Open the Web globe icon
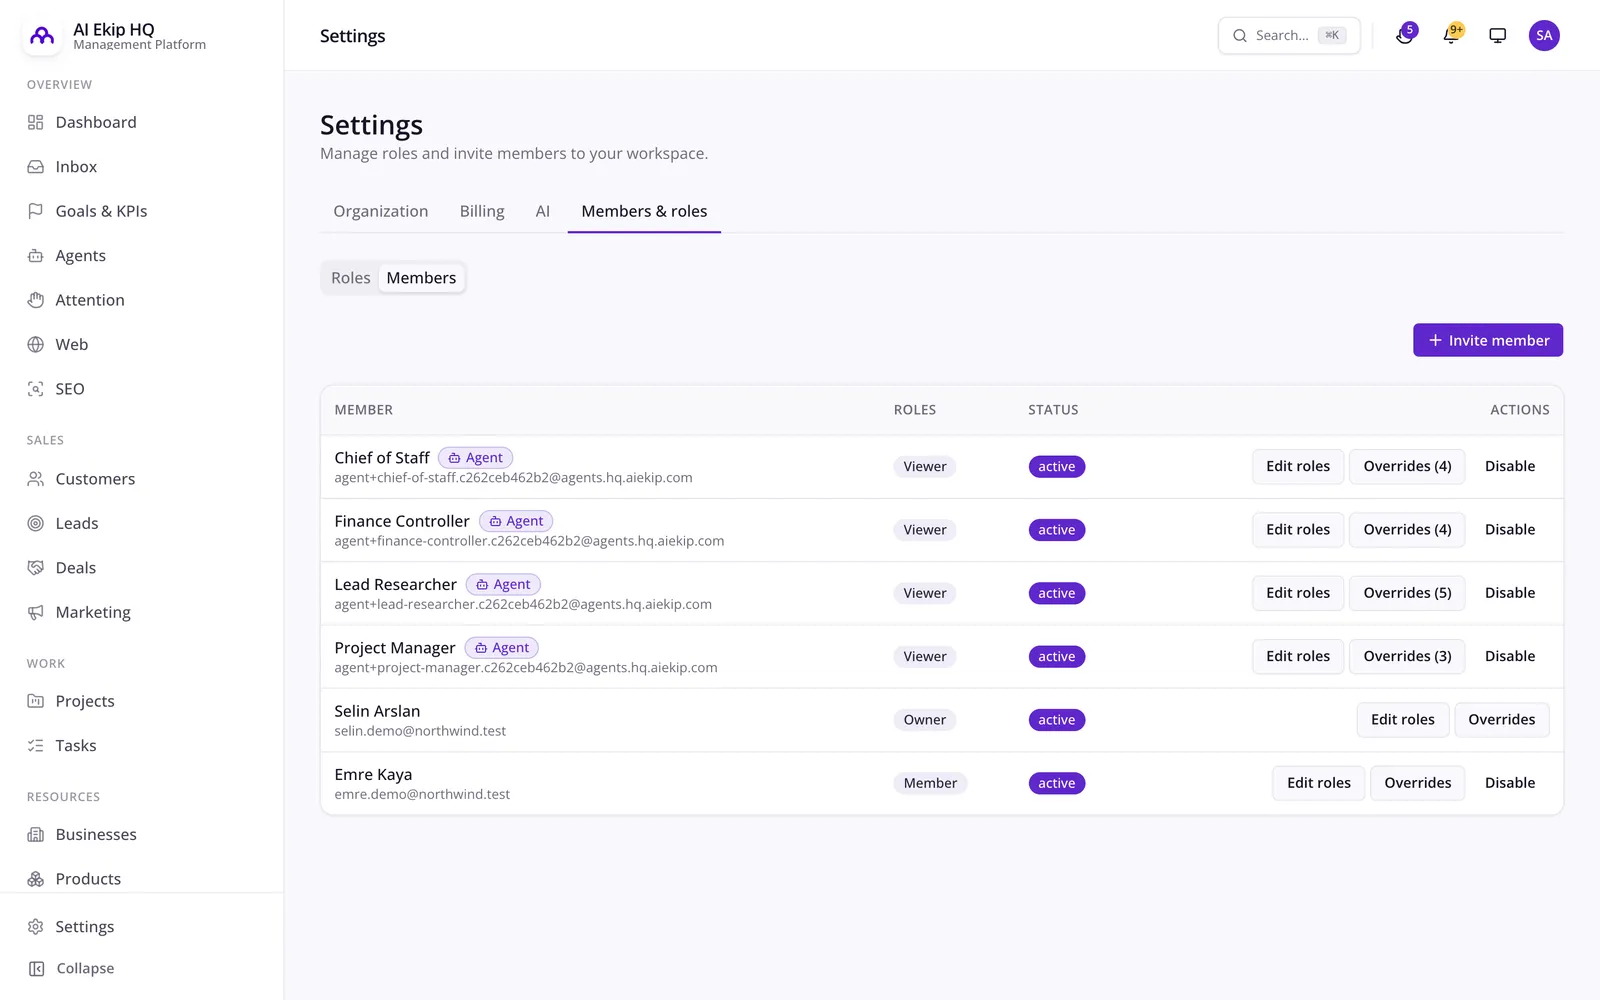This screenshot has width=1600, height=1000. (x=36, y=345)
